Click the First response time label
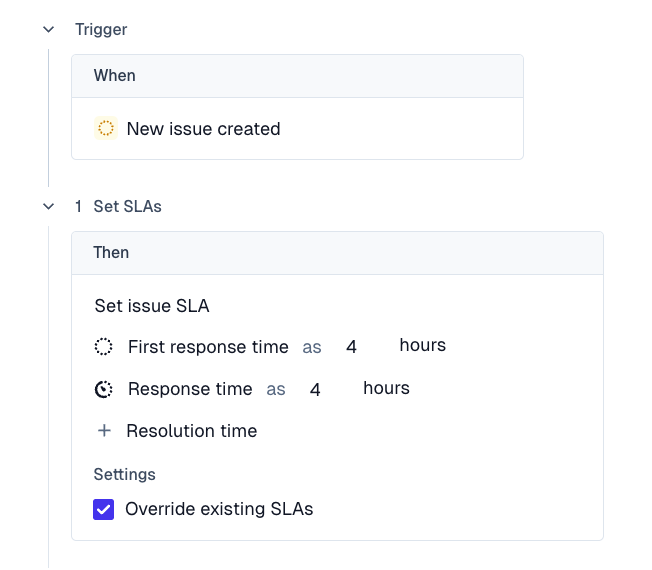This screenshot has height=570, width=652. click(208, 347)
